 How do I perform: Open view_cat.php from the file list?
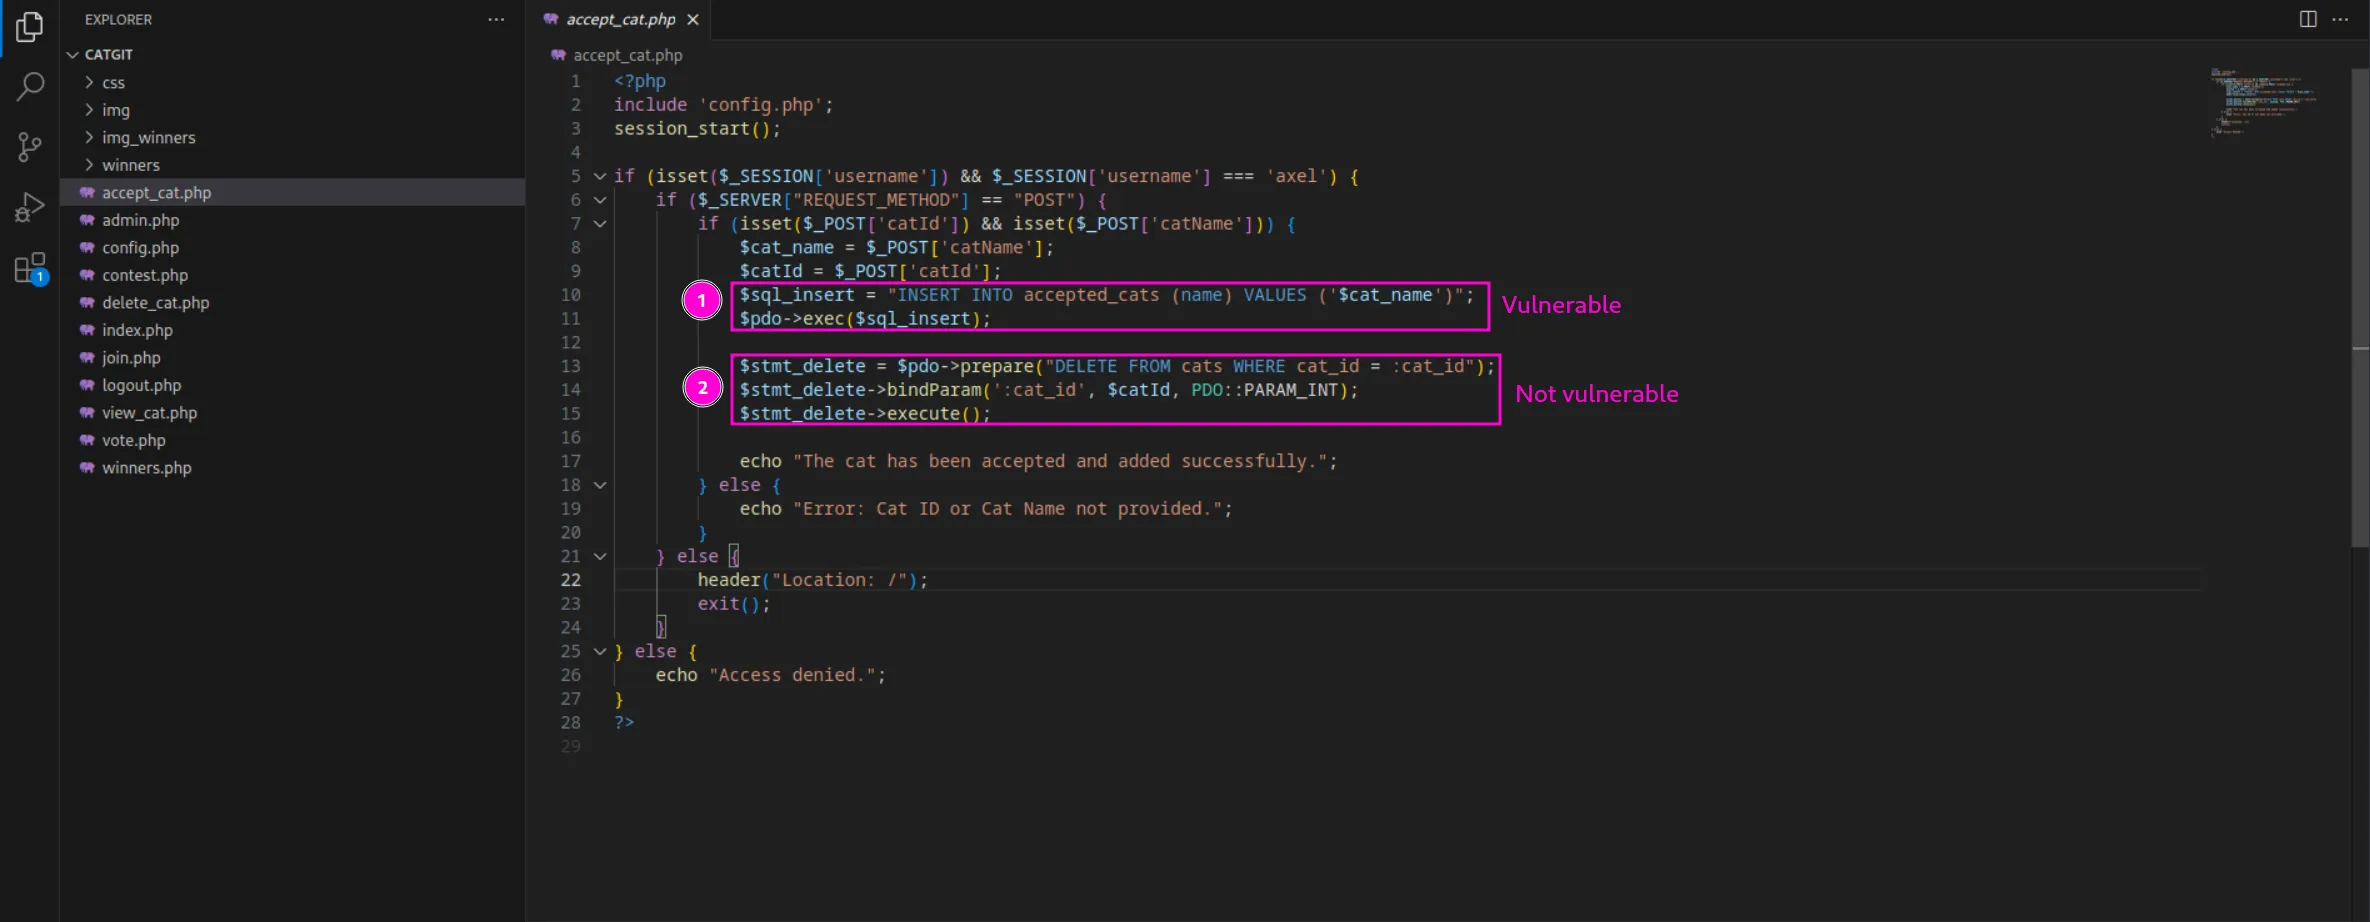292,412
